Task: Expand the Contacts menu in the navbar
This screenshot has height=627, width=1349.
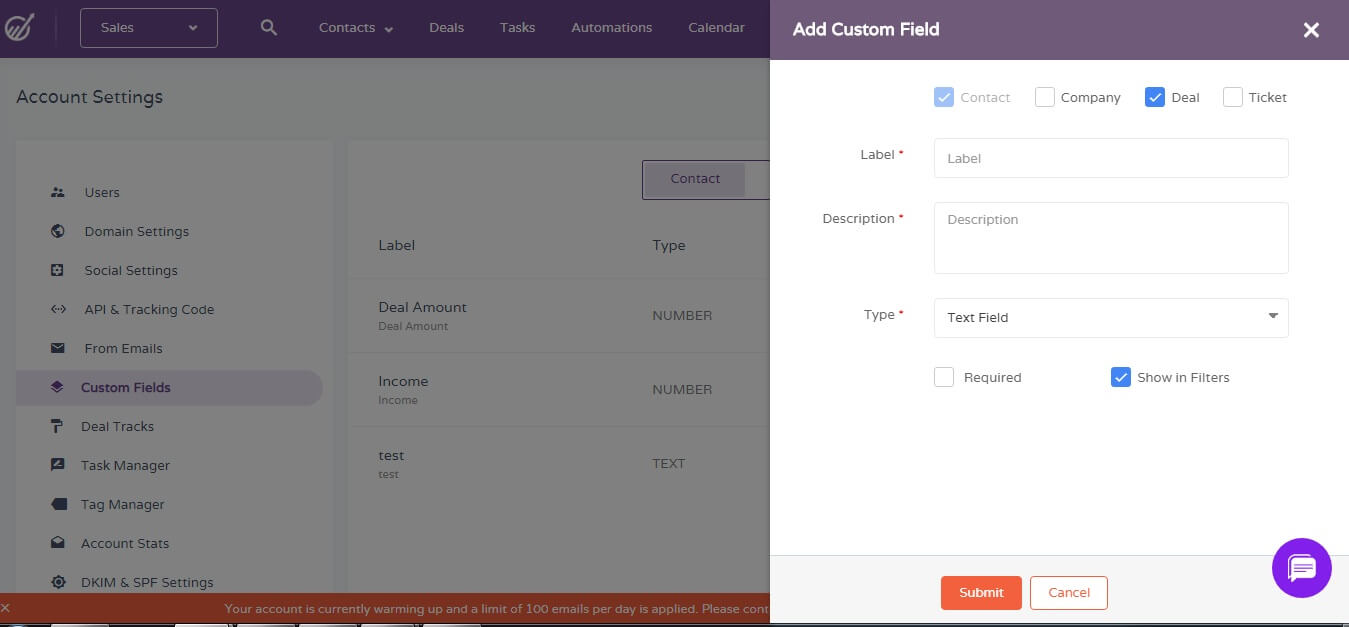Action: pyautogui.click(x=354, y=27)
